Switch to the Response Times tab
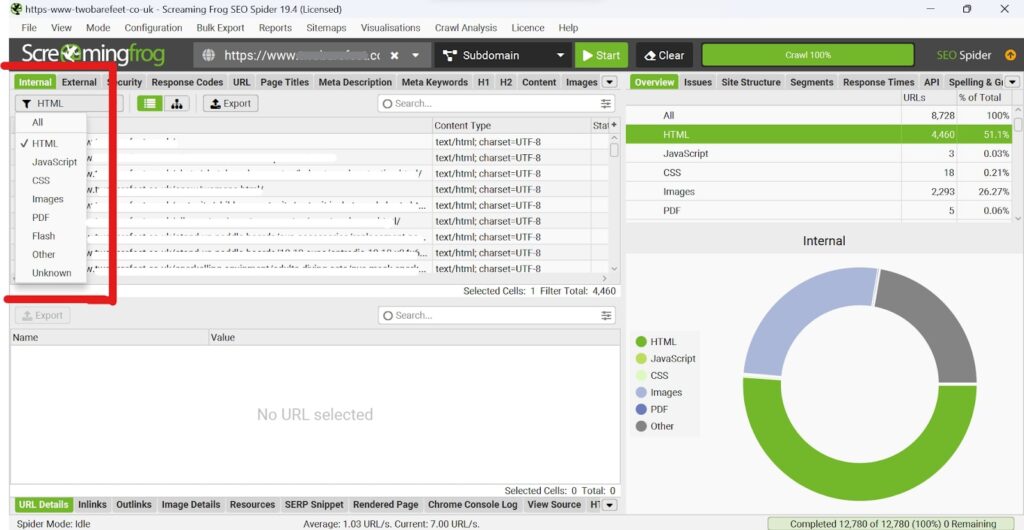The image size is (1024, 530). point(878,82)
